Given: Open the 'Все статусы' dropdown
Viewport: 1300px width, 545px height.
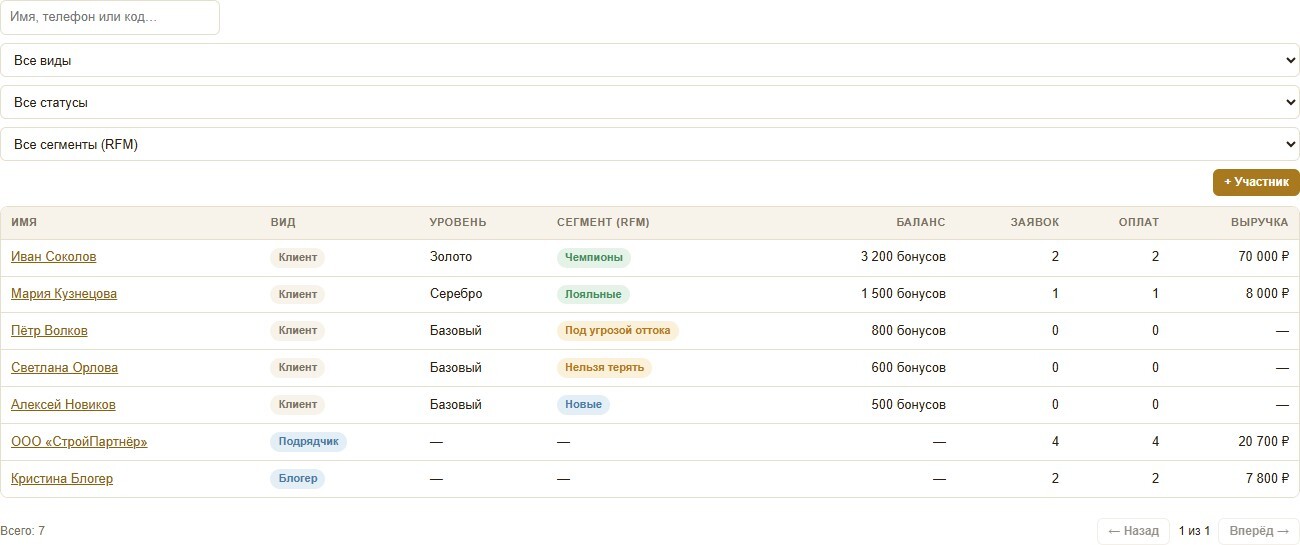Looking at the screenshot, I should [x=650, y=102].
